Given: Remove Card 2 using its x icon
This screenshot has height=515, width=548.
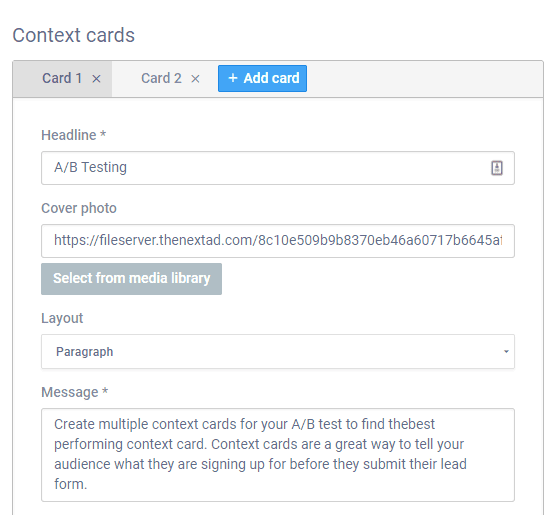Looking at the screenshot, I should point(195,79).
